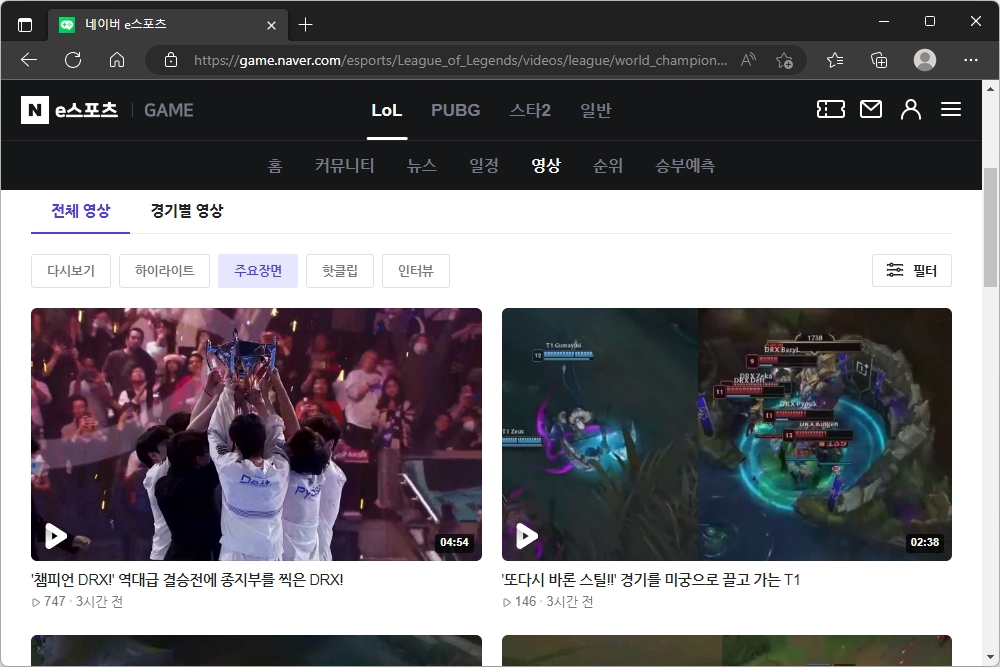Open the mail envelope icon
This screenshot has height=667, width=1000.
tap(871, 109)
